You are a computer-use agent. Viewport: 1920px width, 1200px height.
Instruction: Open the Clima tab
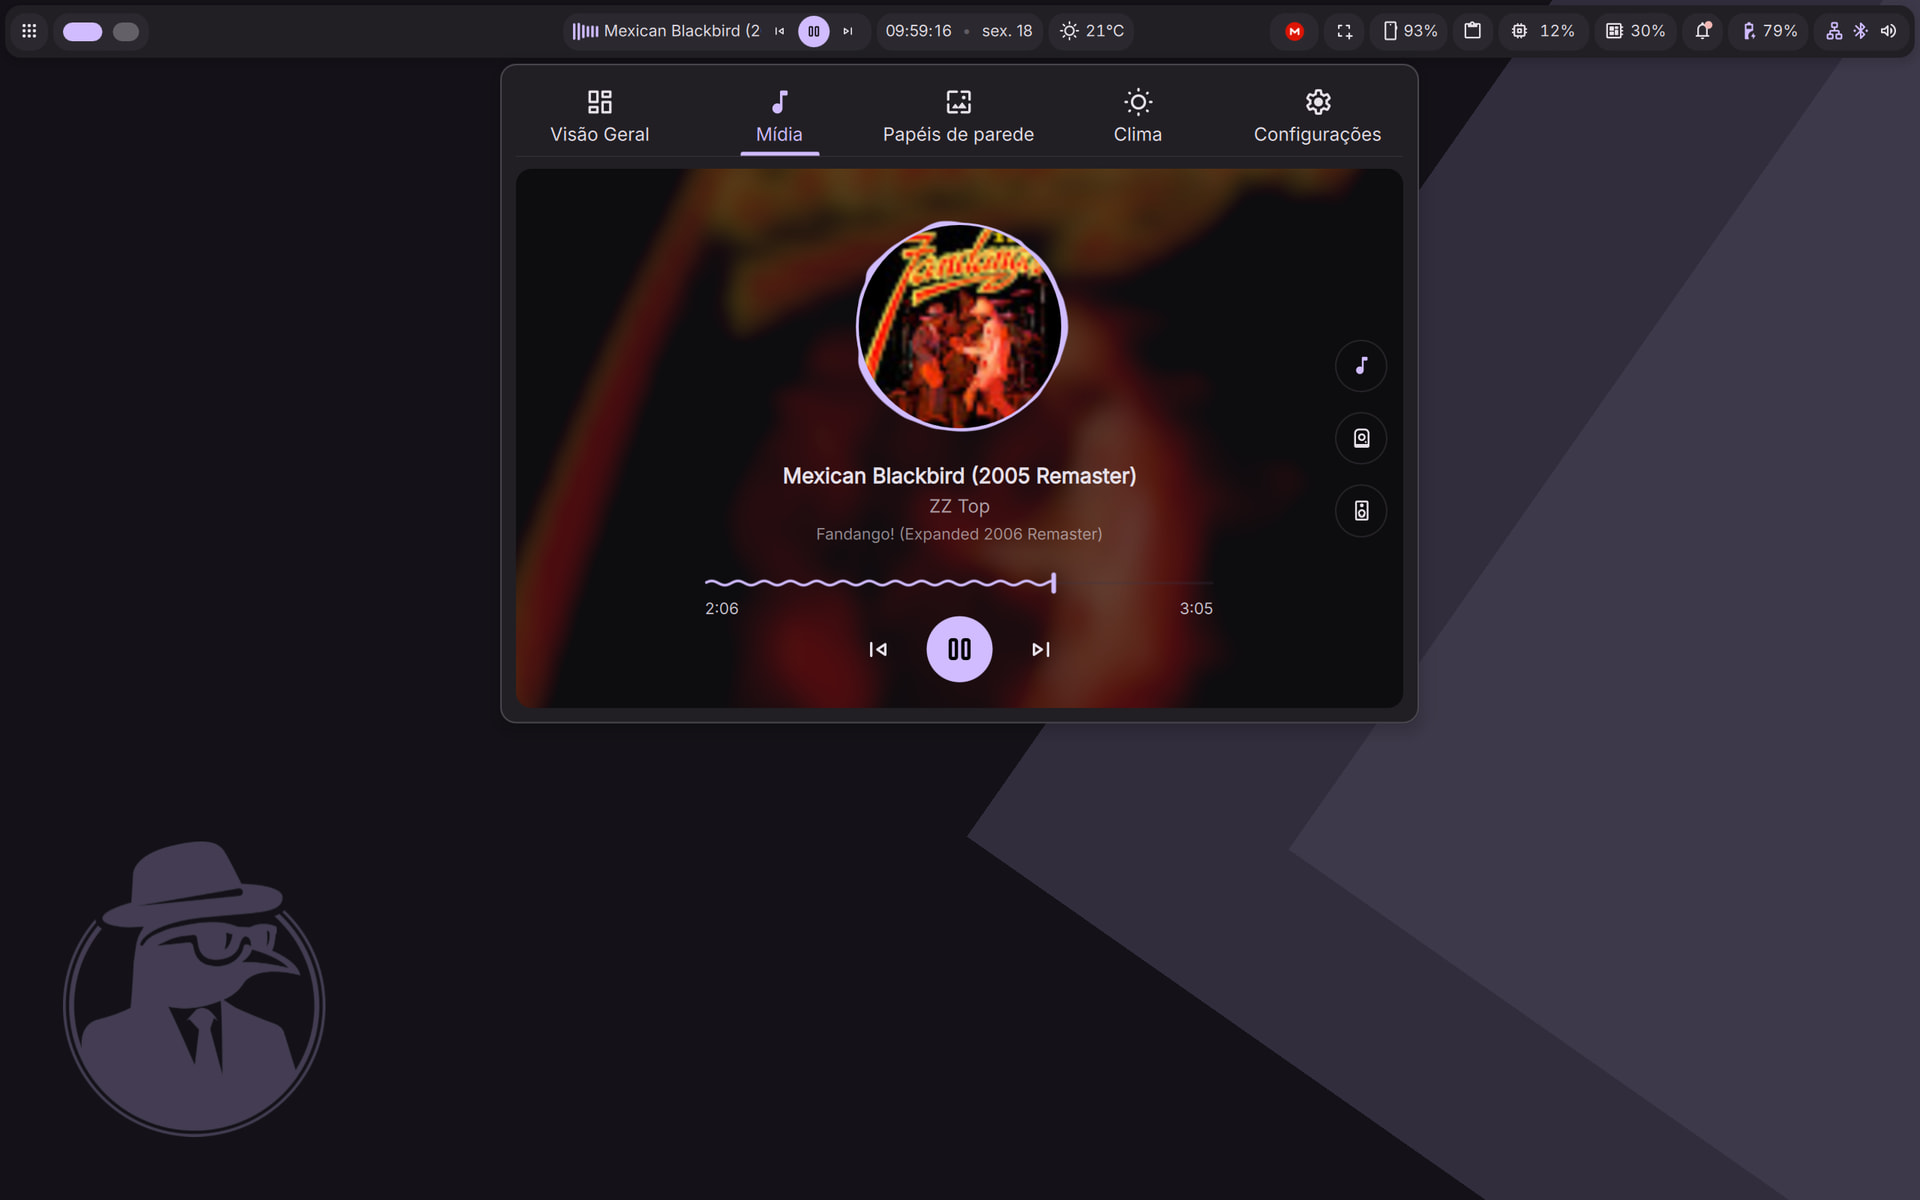pyautogui.click(x=1138, y=116)
